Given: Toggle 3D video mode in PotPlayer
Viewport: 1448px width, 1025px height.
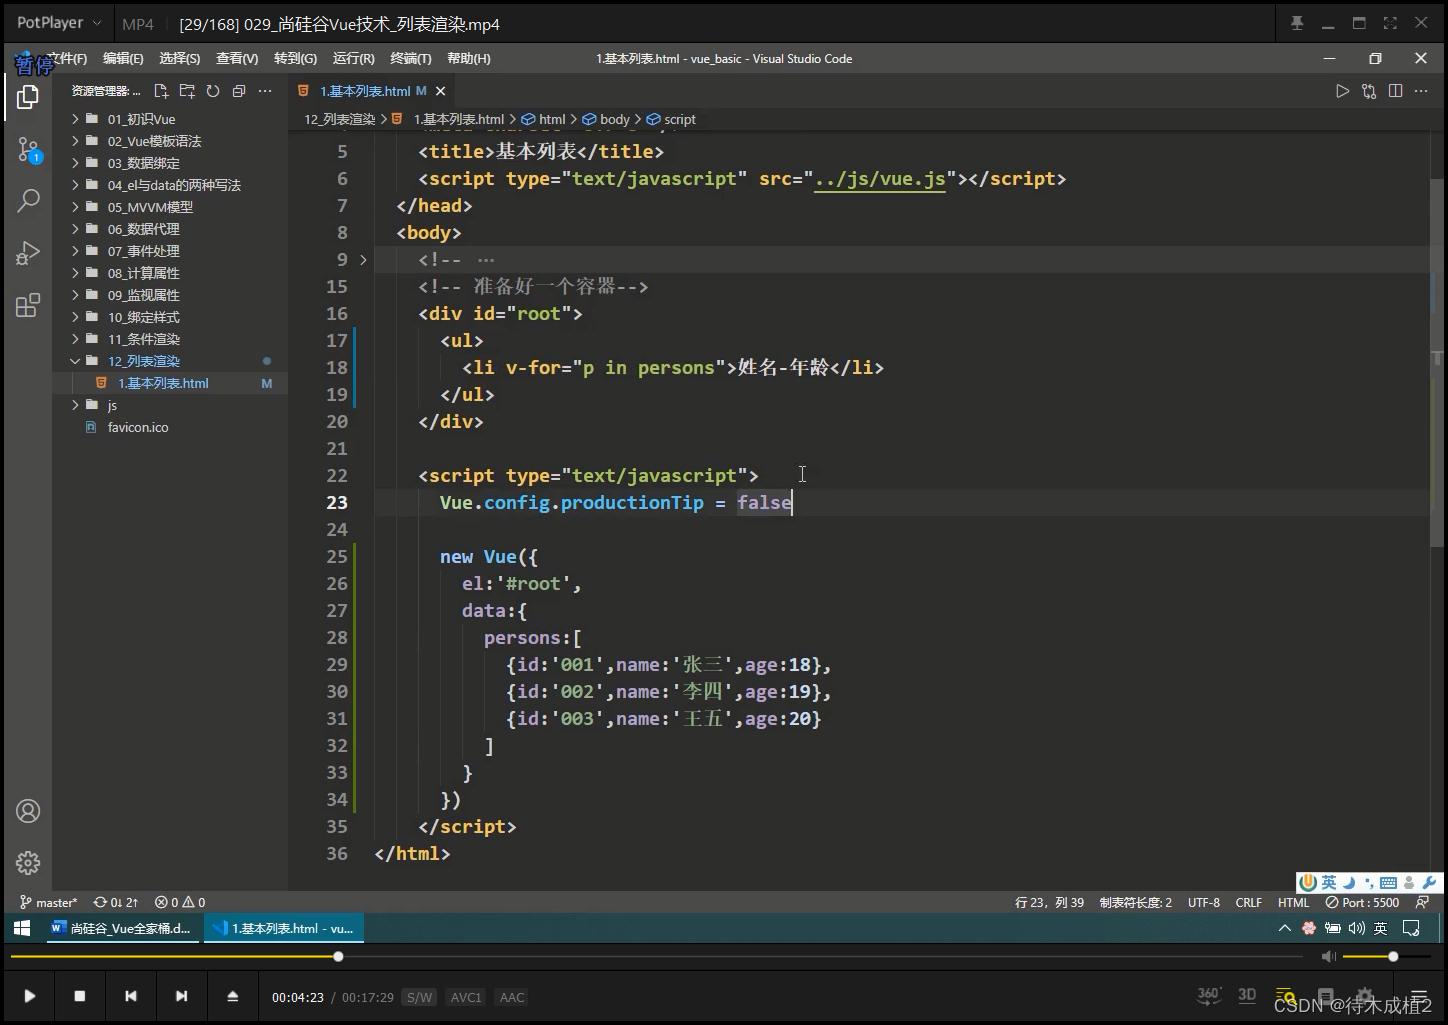Looking at the screenshot, I should pos(1247,995).
